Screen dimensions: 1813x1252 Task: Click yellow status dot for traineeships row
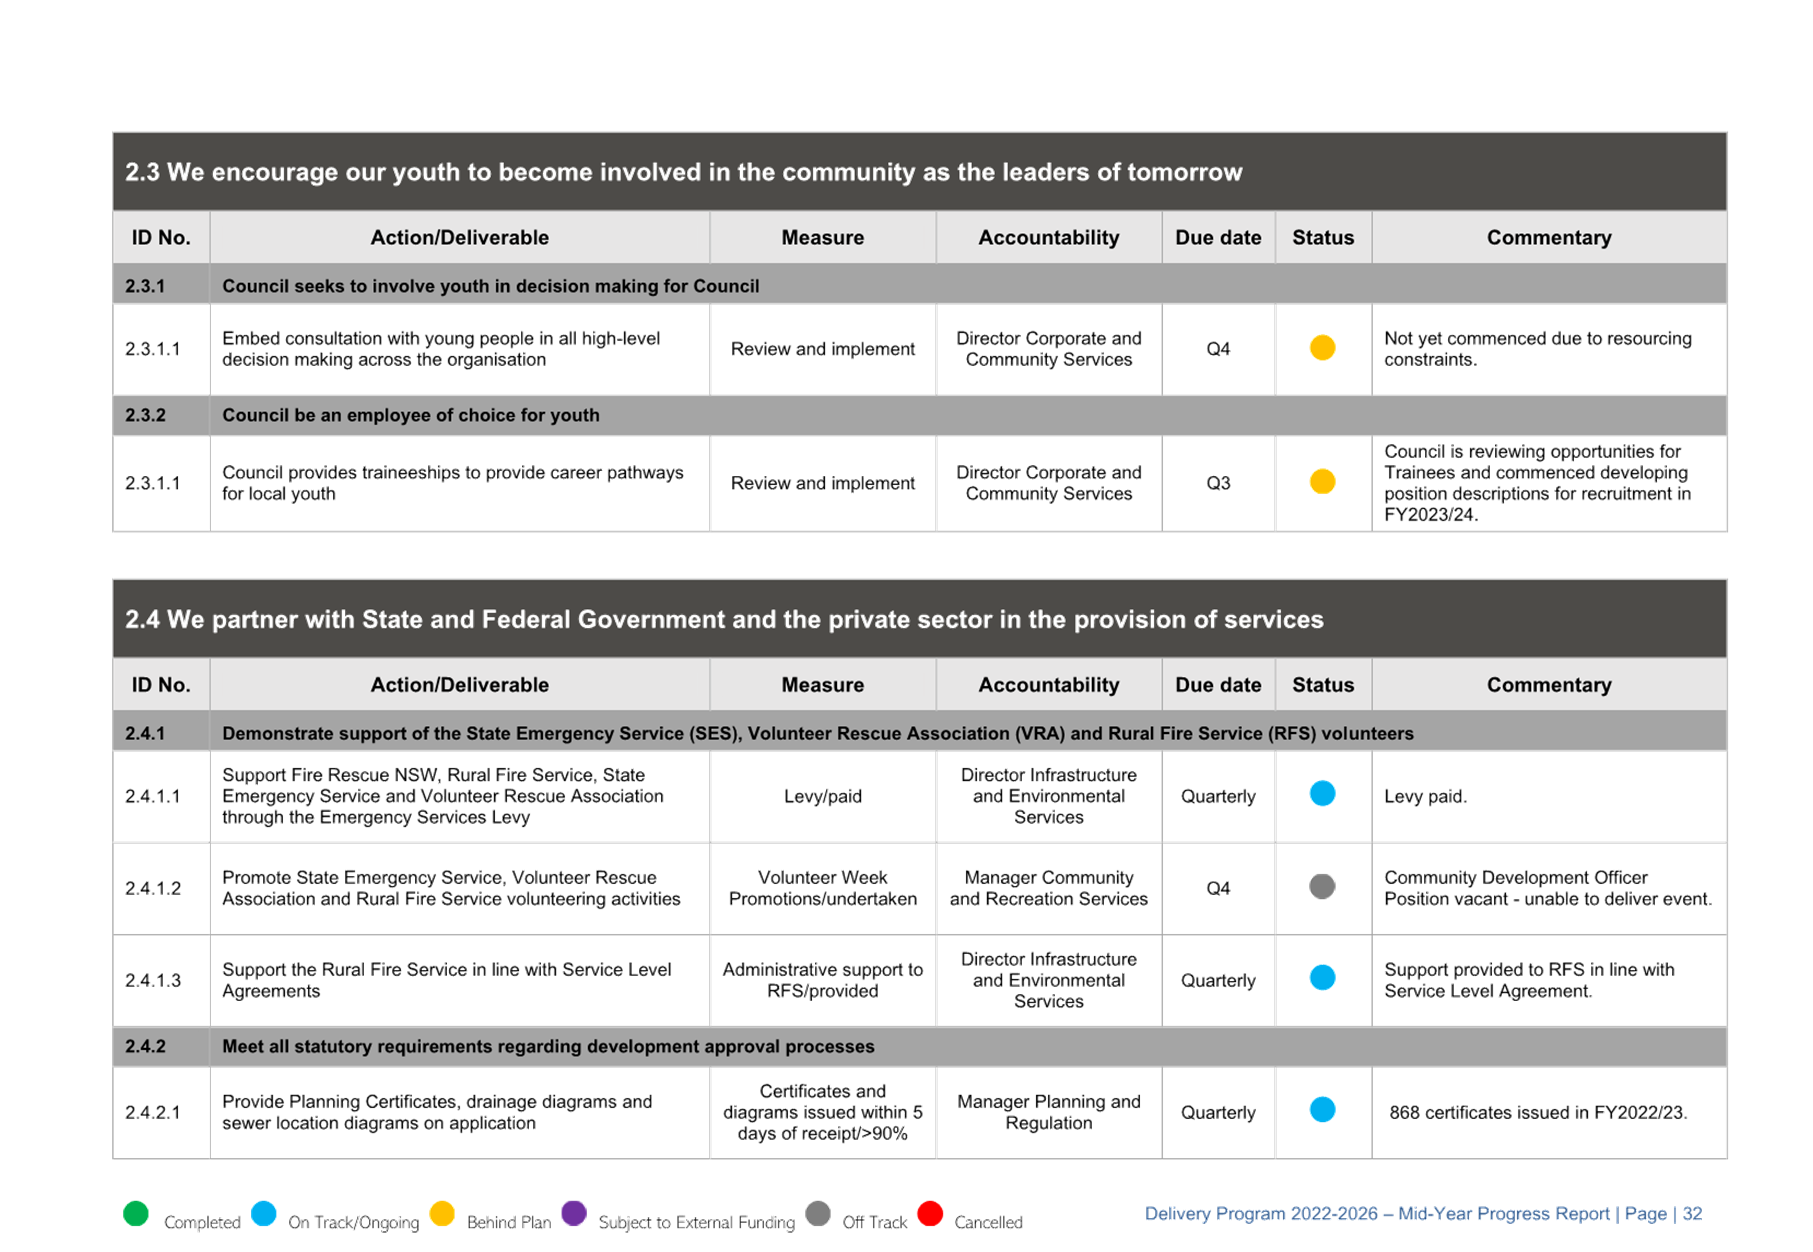[1322, 482]
